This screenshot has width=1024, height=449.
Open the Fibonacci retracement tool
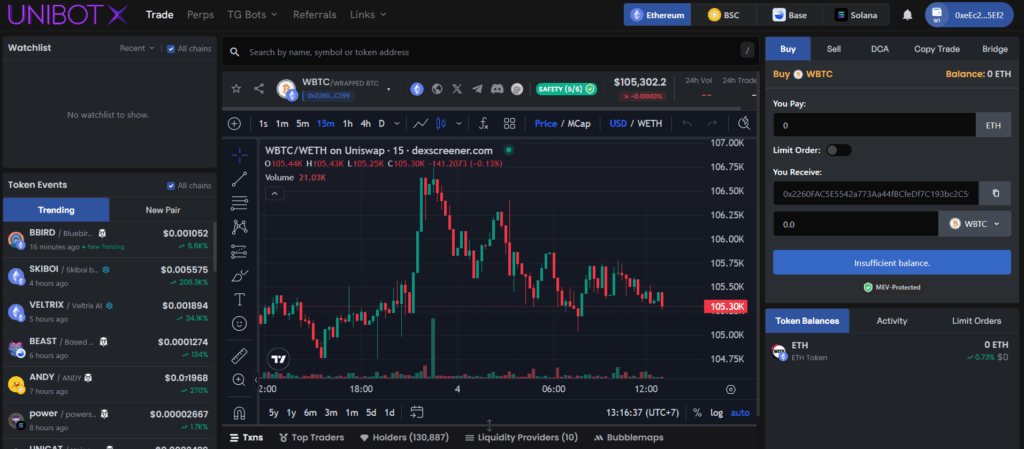tap(240, 203)
